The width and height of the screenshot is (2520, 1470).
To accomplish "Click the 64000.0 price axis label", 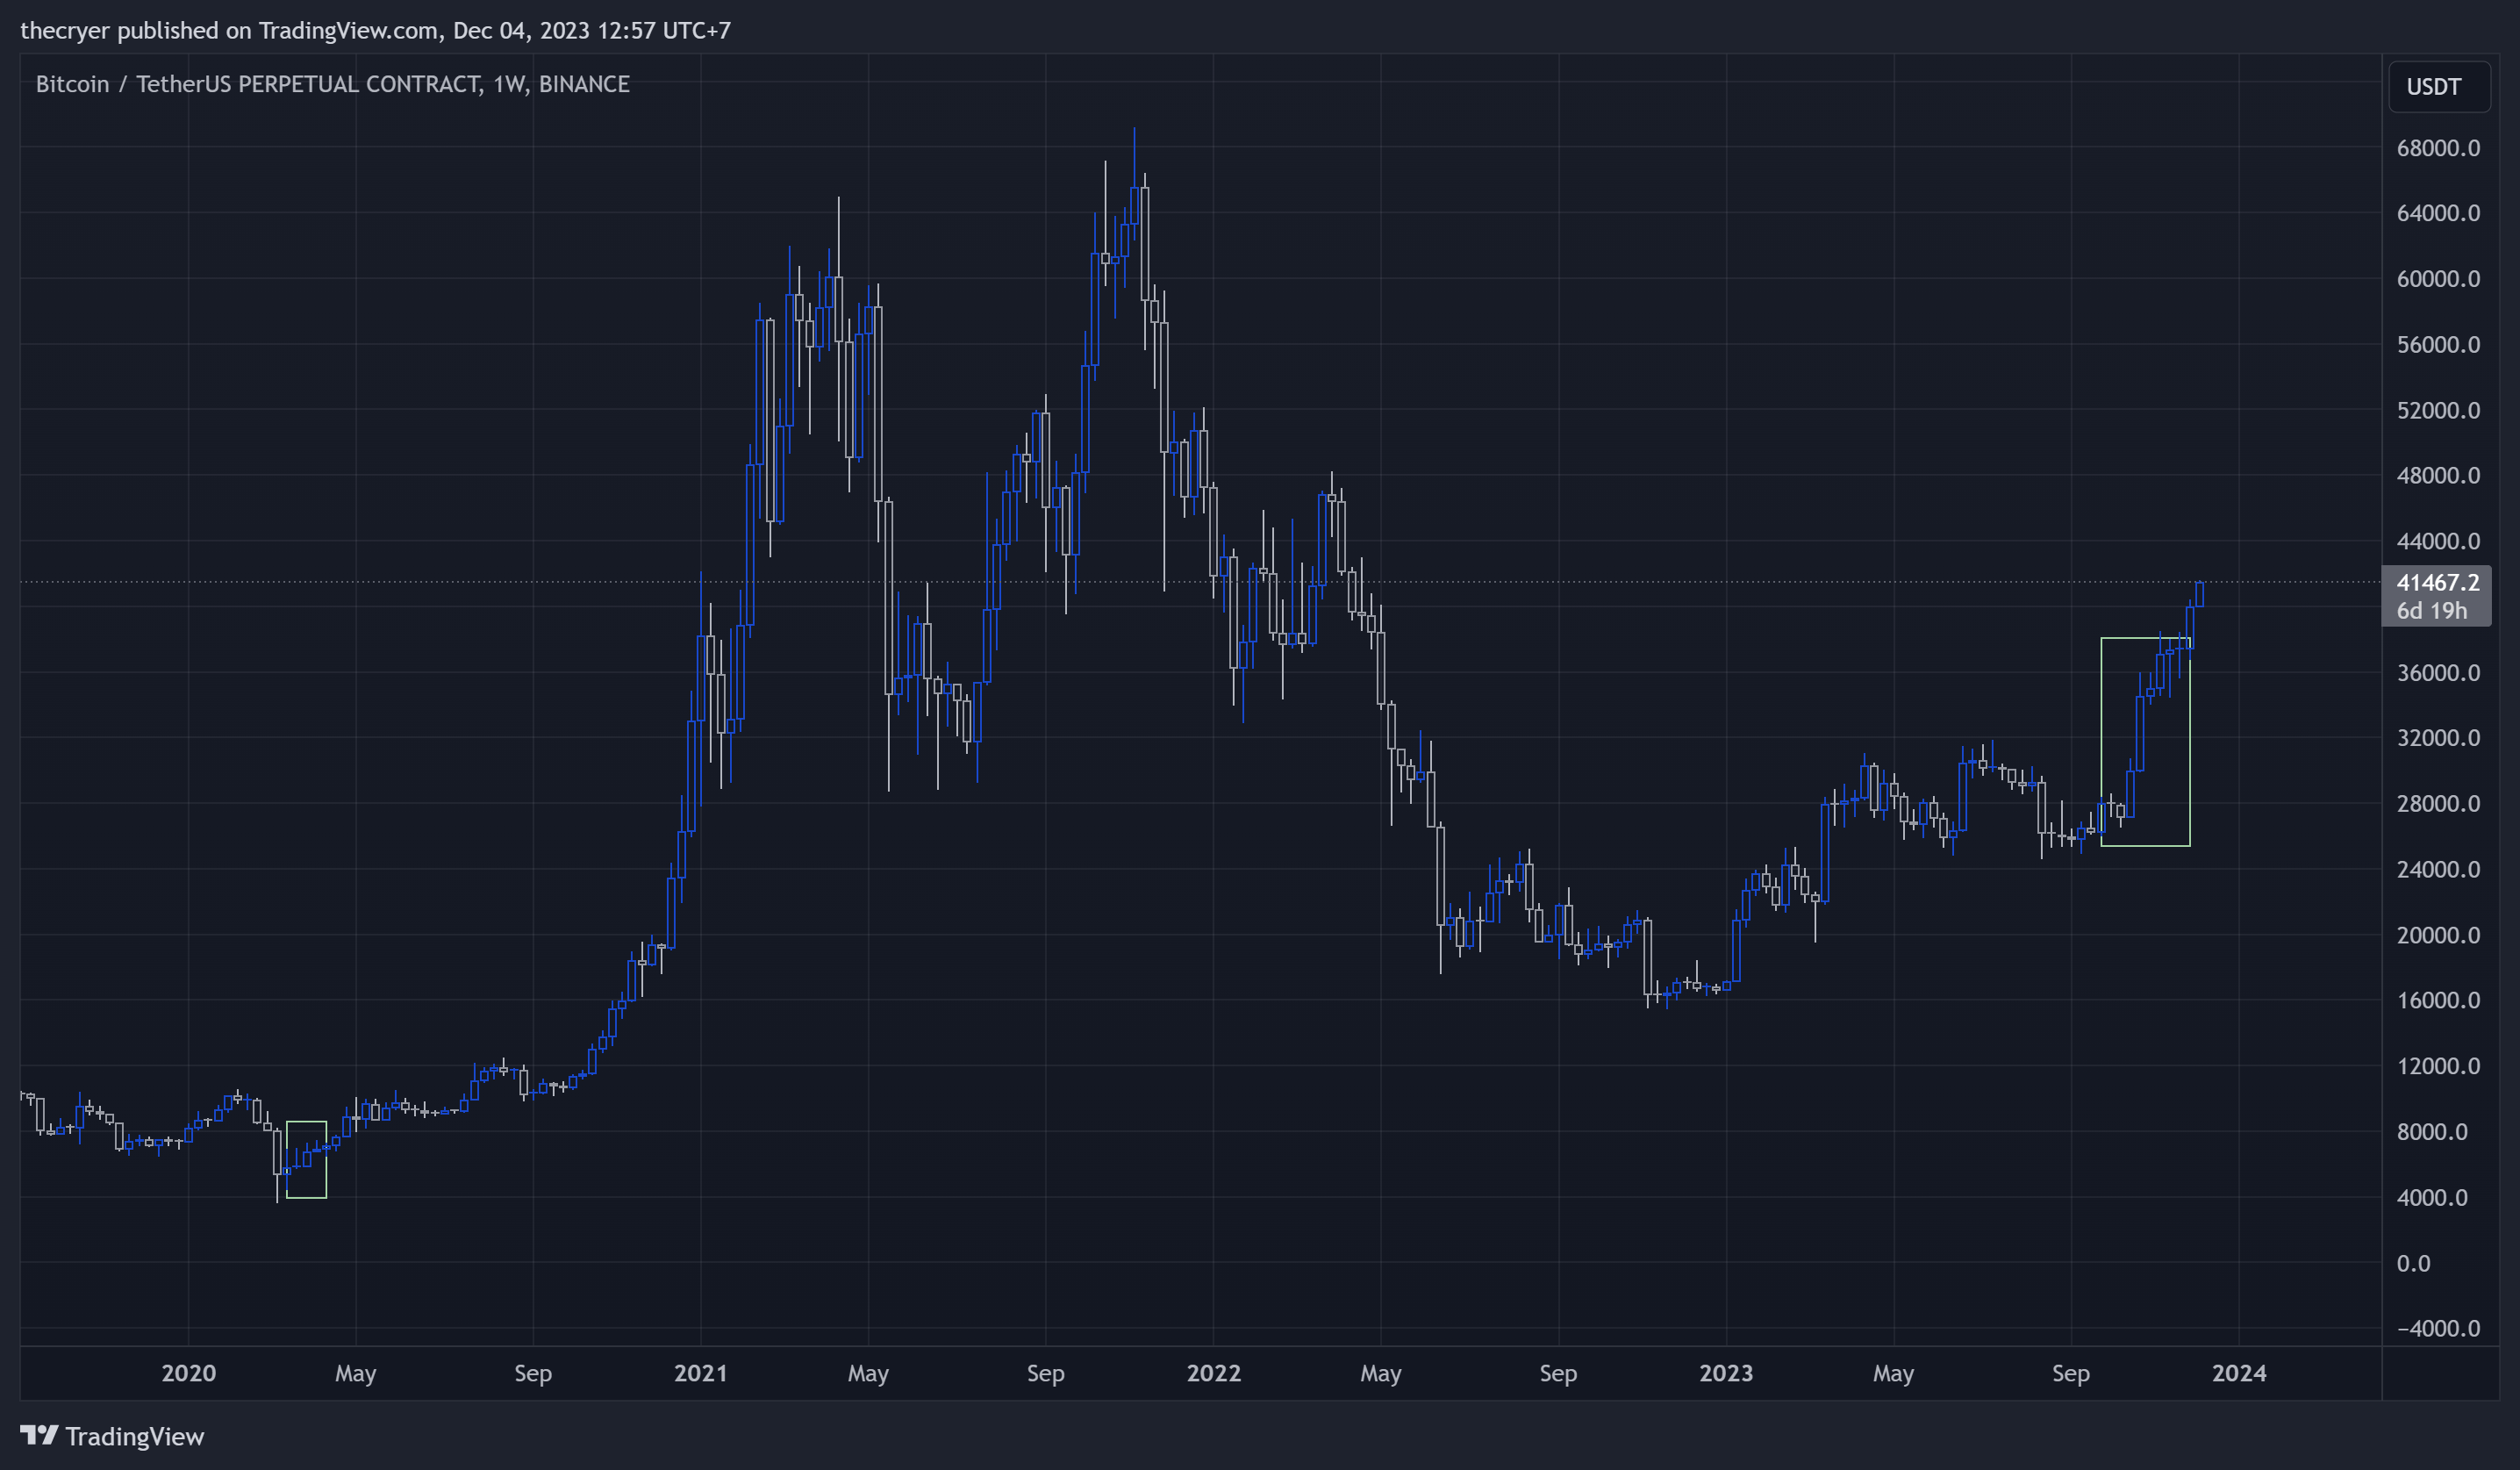I will [x=2438, y=213].
